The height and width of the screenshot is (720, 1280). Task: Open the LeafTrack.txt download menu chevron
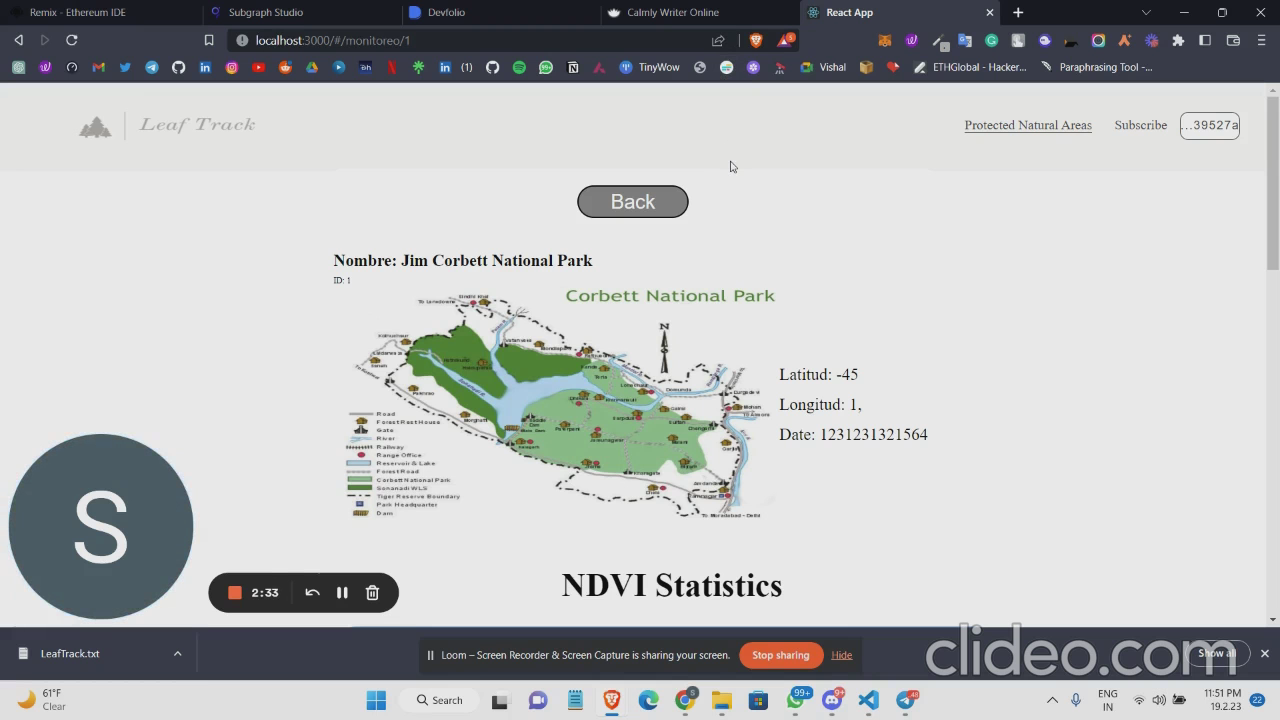tap(177, 654)
